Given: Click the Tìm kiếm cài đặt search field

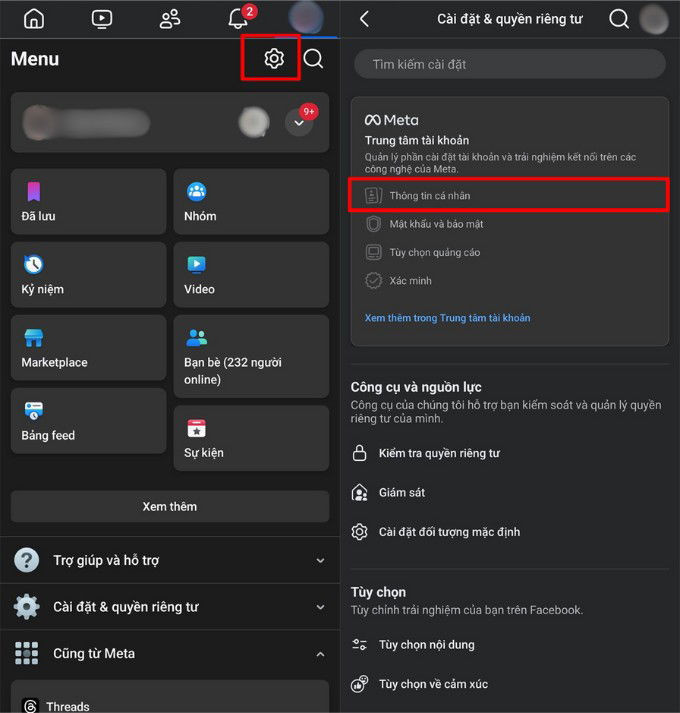Looking at the screenshot, I should (509, 64).
